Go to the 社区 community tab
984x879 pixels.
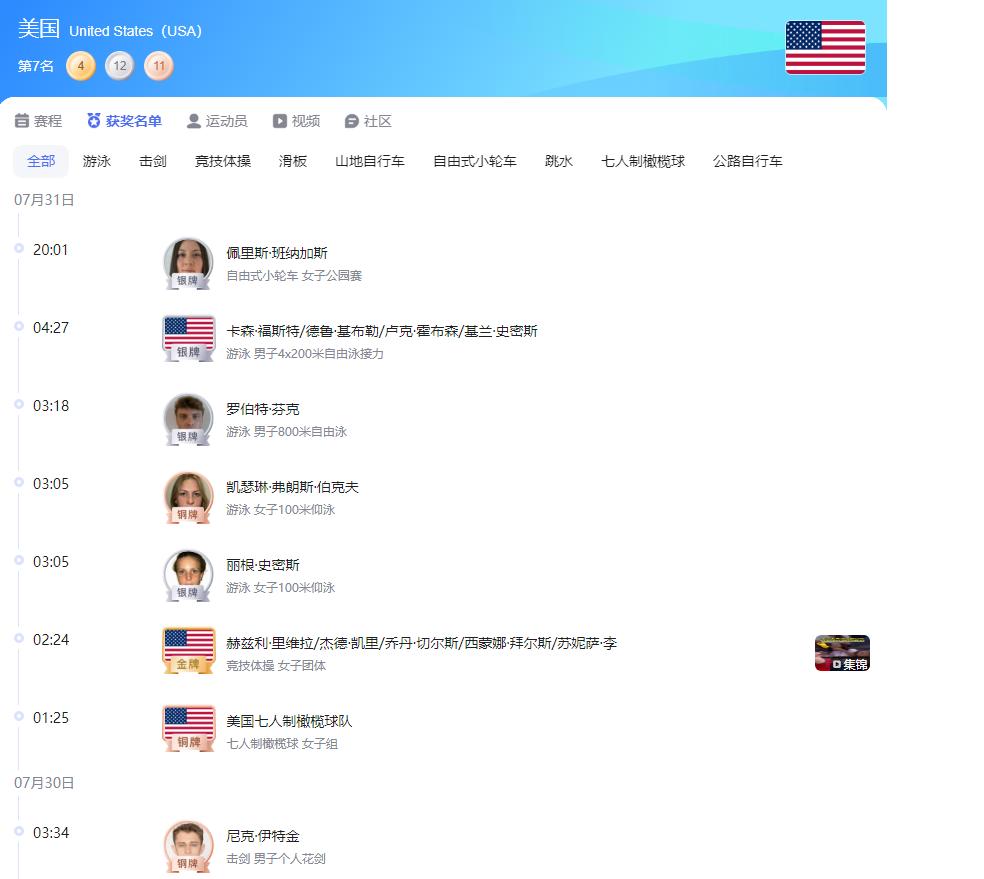tap(368, 121)
